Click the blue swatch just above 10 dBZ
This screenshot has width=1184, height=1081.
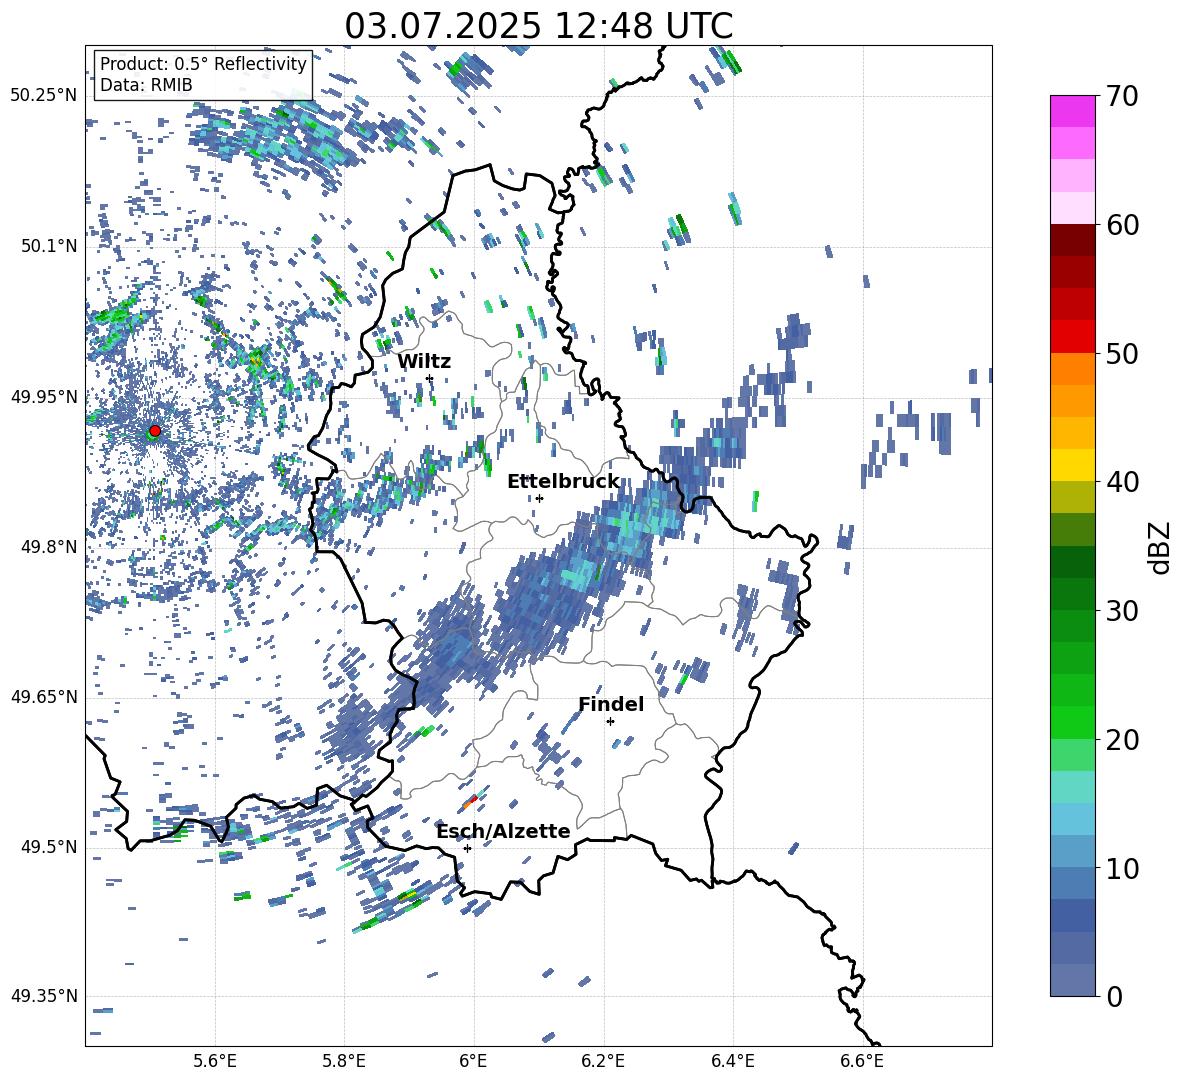pos(1072,852)
